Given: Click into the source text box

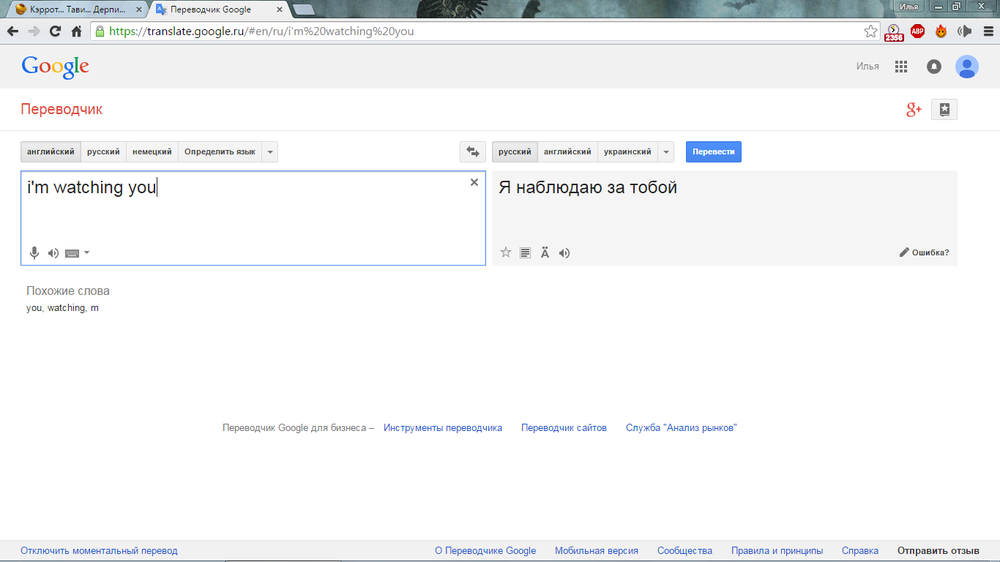Looking at the screenshot, I should (253, 218).
